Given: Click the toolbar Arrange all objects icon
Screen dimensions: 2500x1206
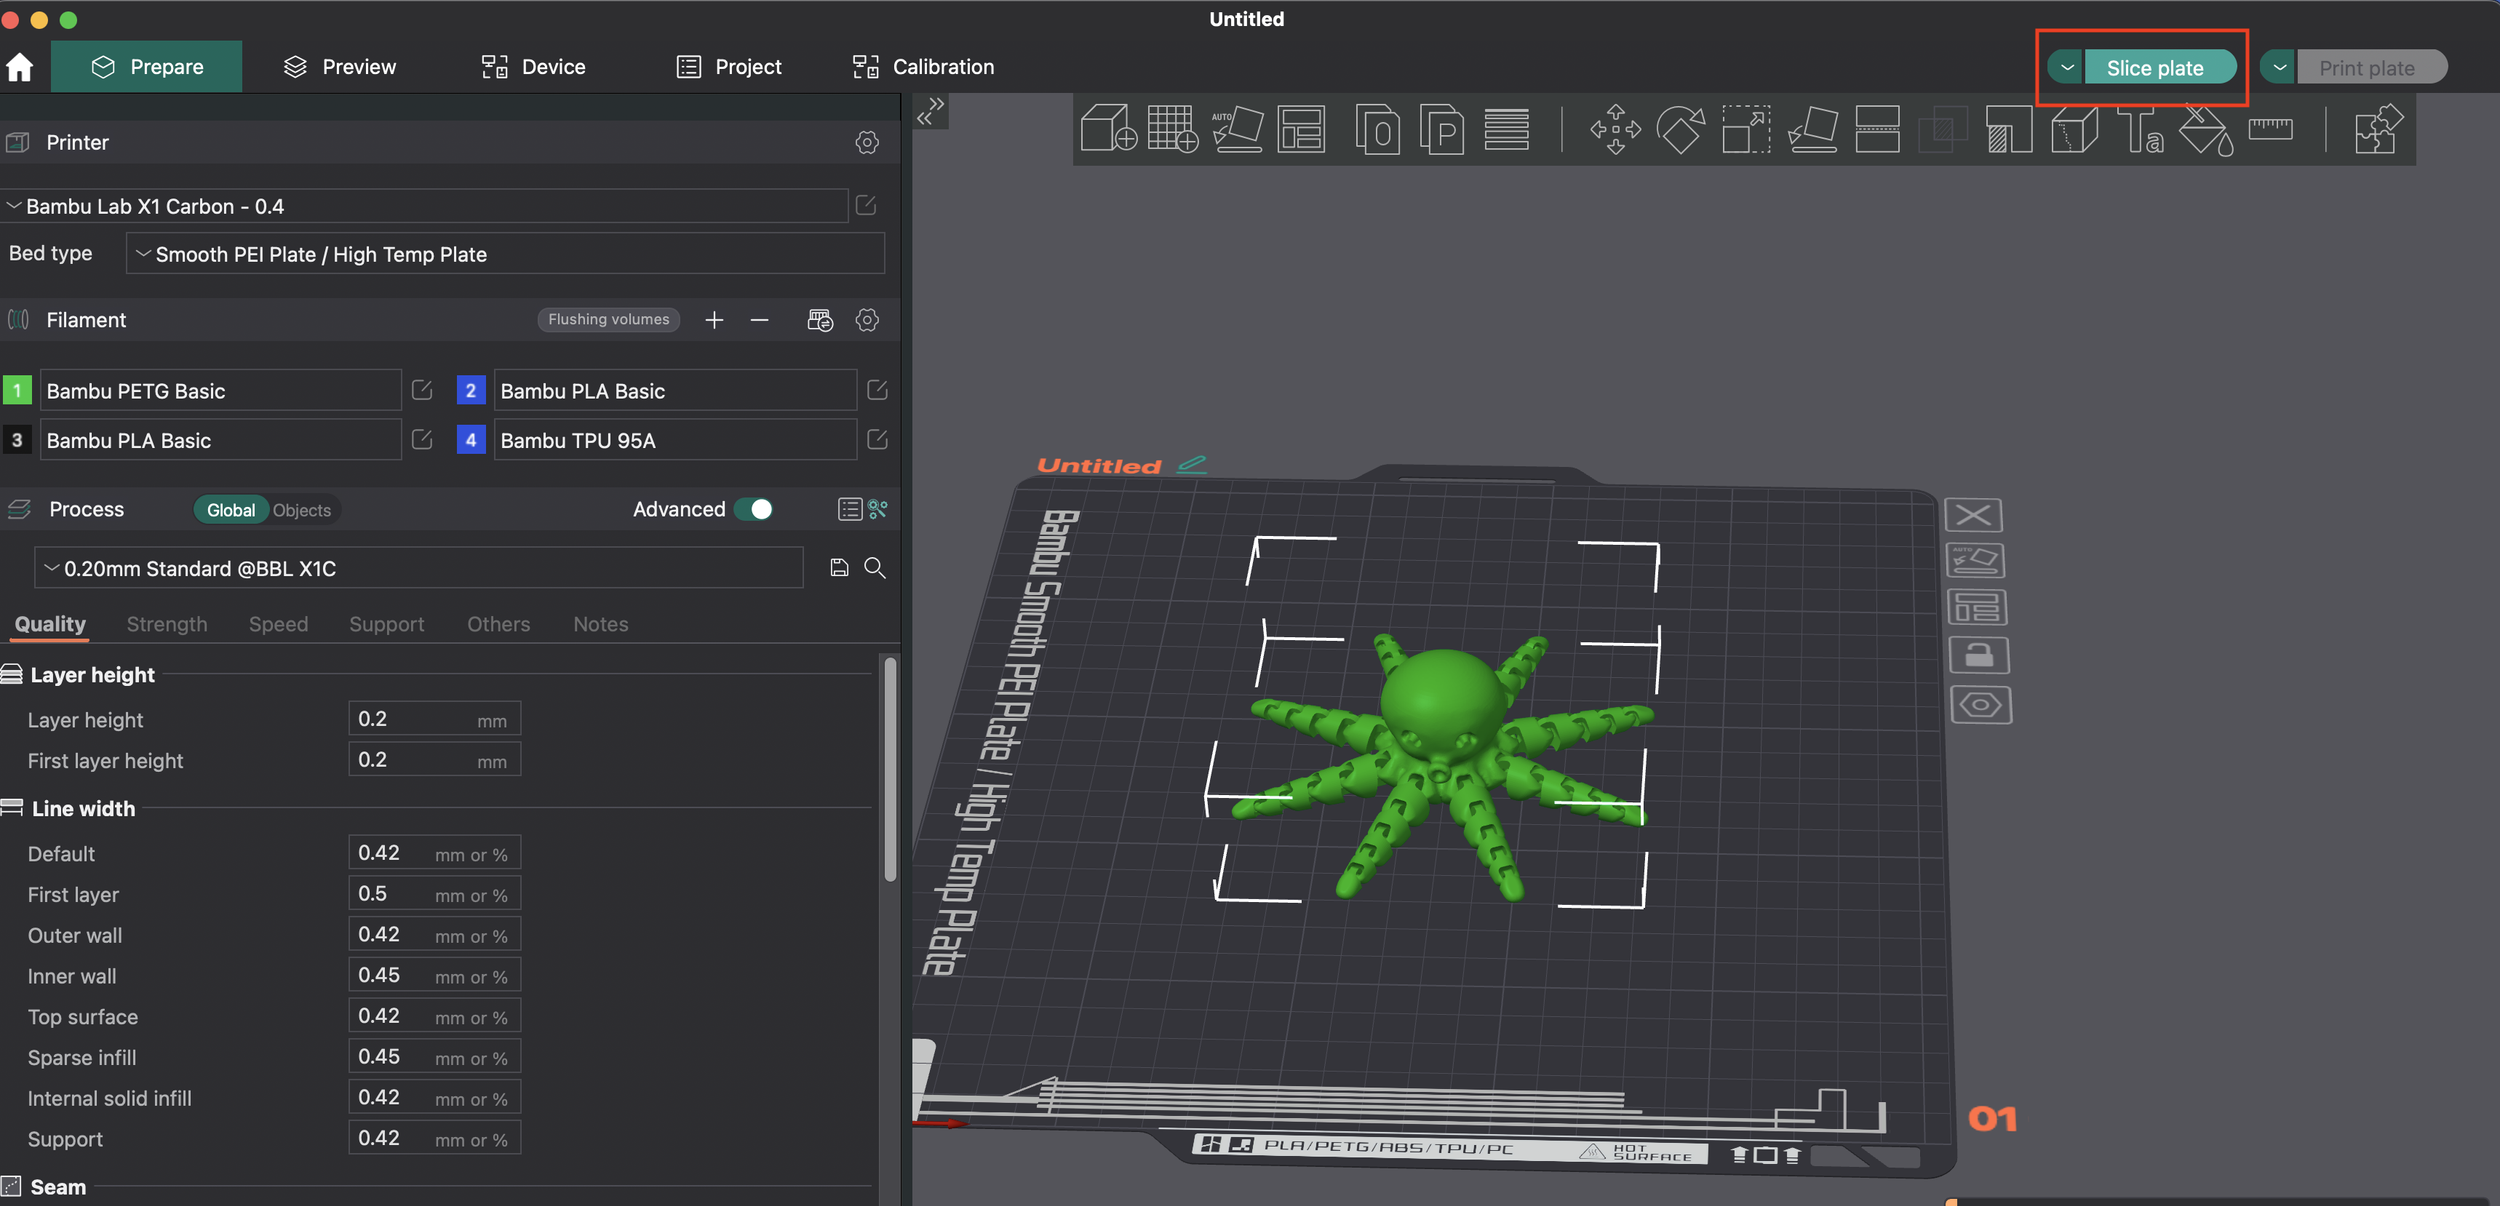Looking at the screenshot, I should pyautogui.click(x=1301, y=129).
